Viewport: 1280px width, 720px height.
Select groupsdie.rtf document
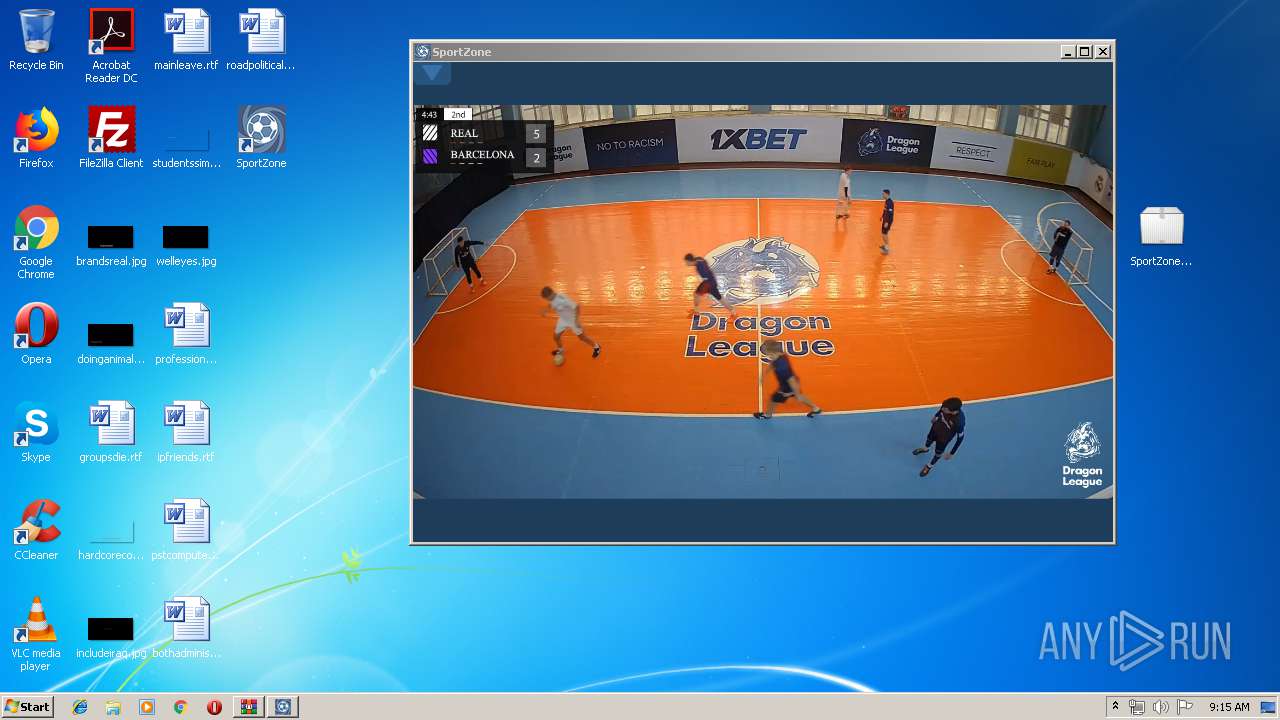[111, 432]
